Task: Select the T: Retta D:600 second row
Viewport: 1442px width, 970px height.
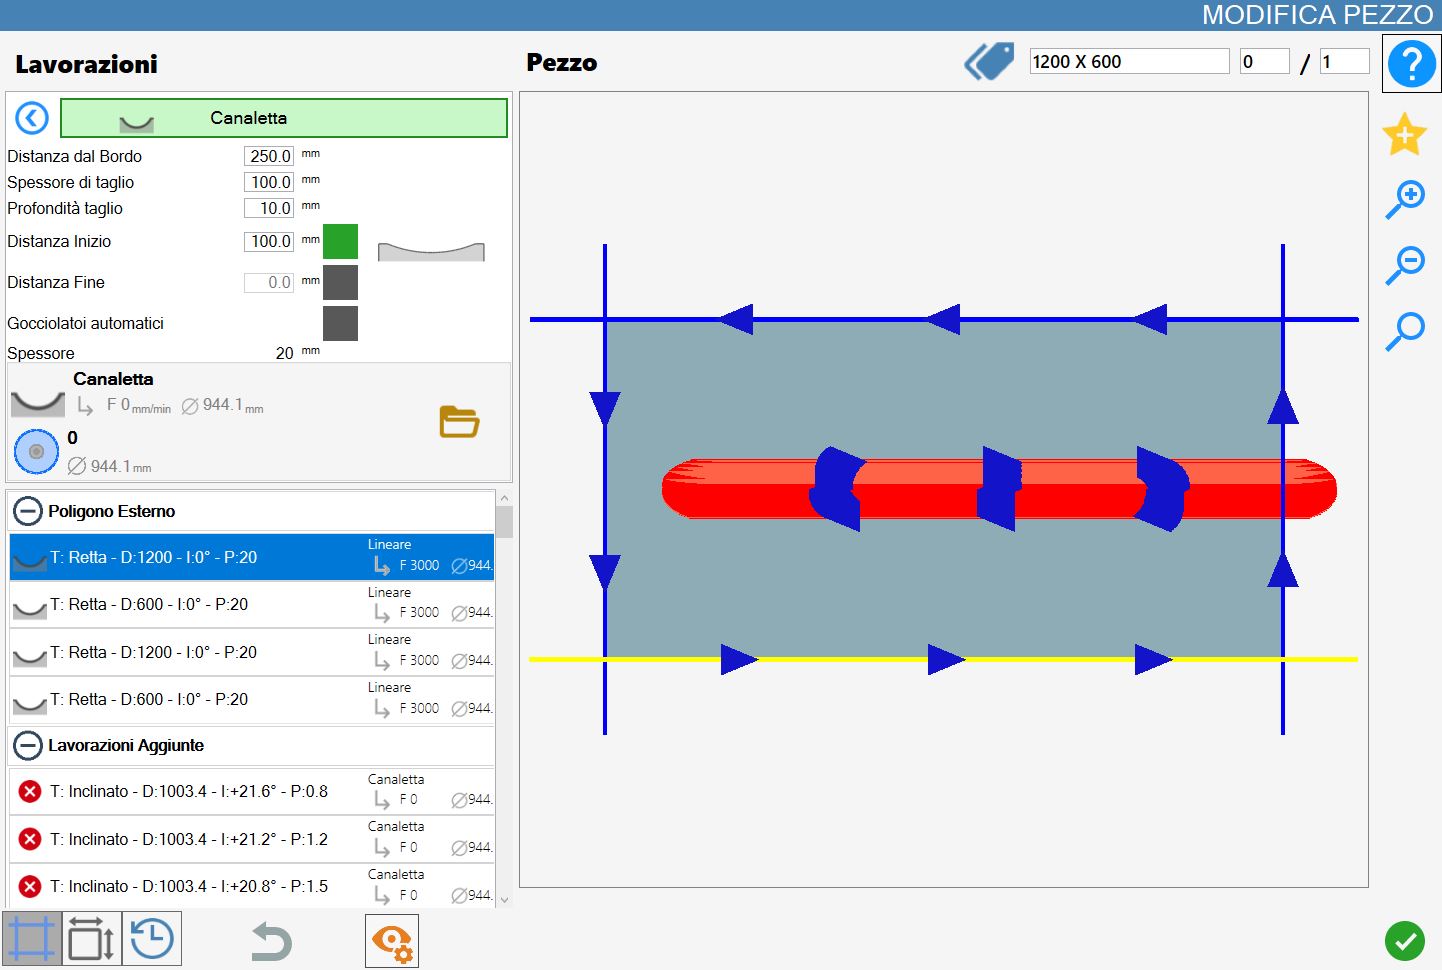Action: [x=252, y=605]
